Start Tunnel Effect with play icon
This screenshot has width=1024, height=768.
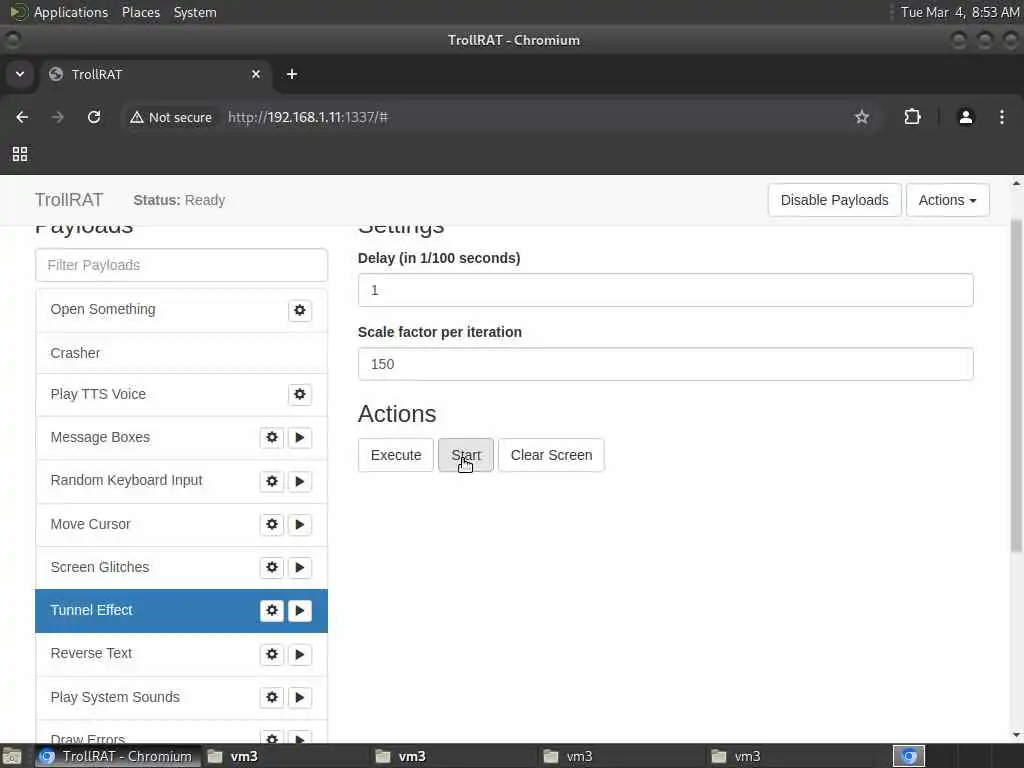[x=300, y=611]
